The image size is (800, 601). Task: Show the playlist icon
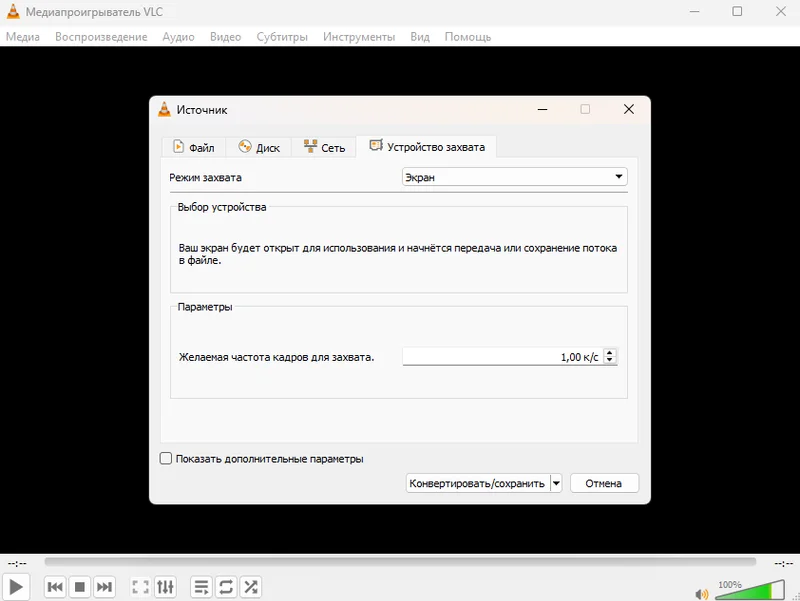tap(201, 587)
